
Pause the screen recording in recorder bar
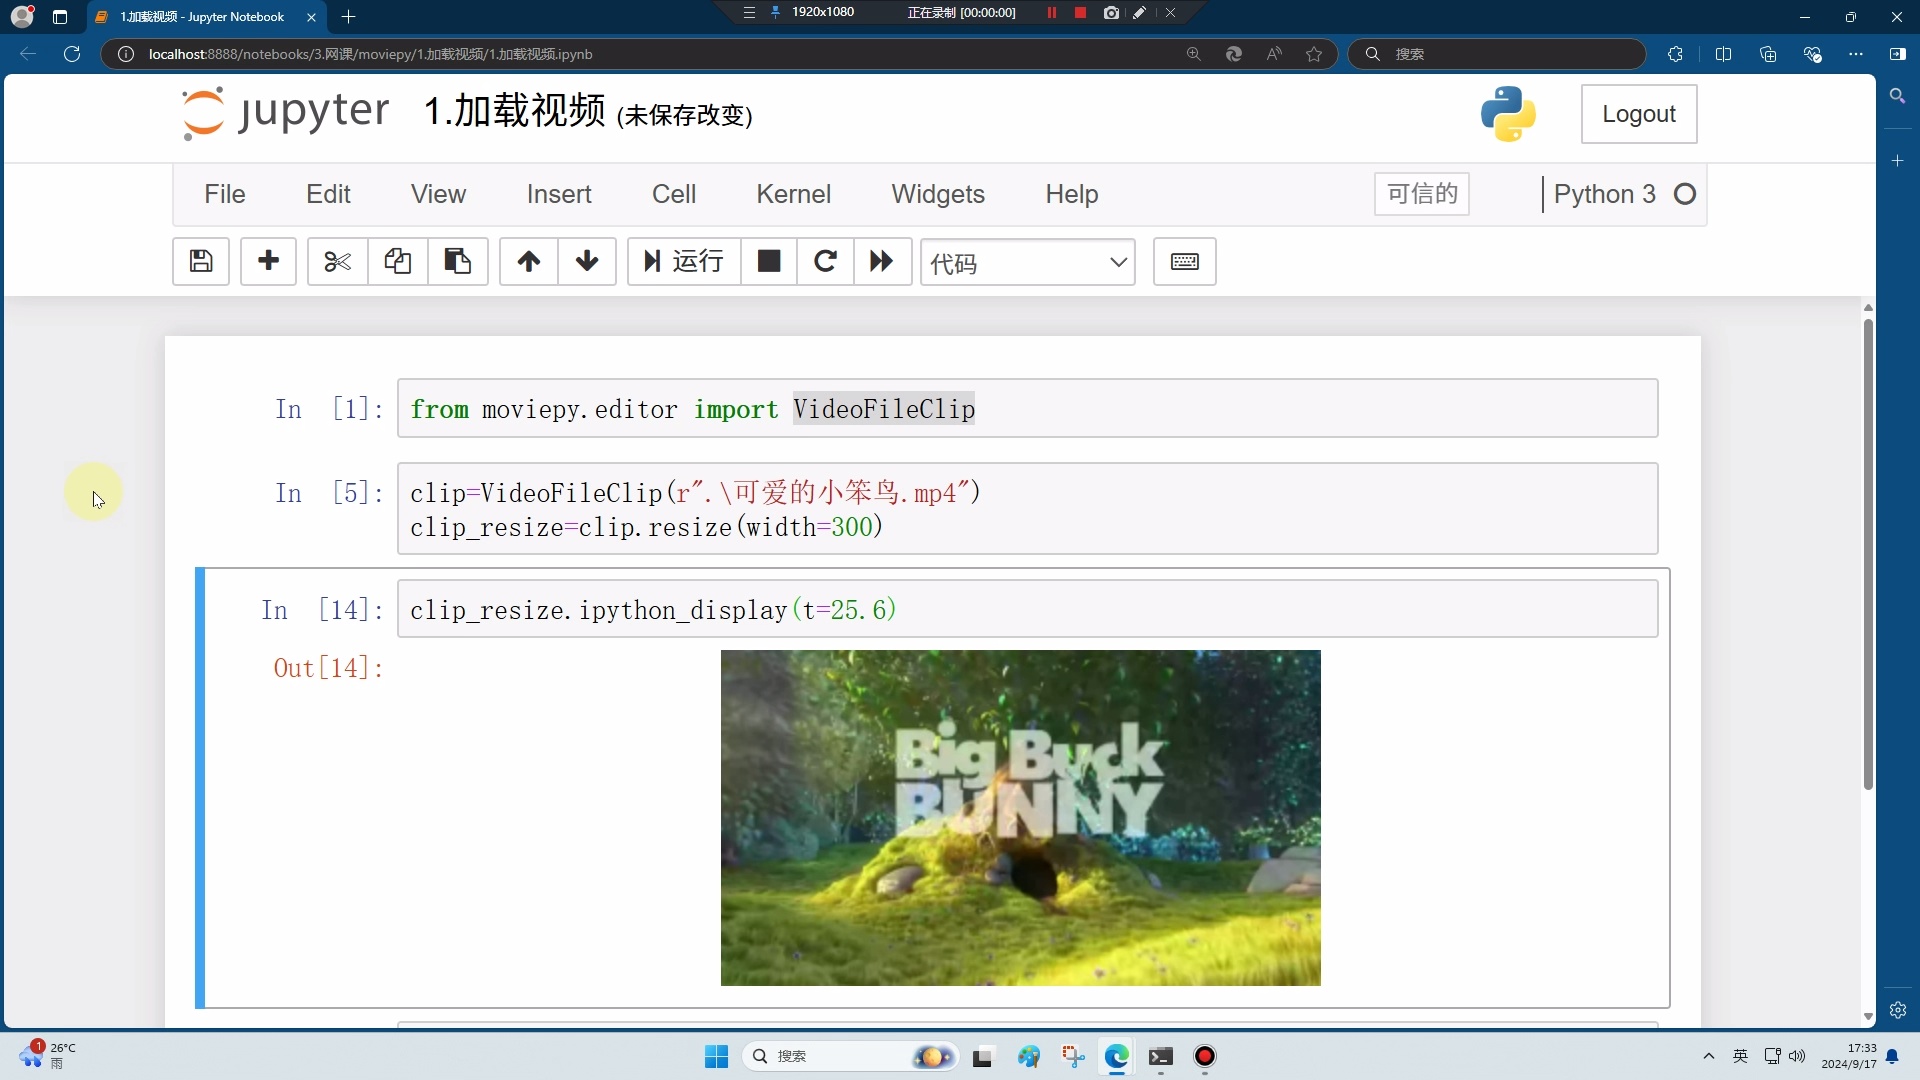pyautogui.click(x=1051, y=13)
